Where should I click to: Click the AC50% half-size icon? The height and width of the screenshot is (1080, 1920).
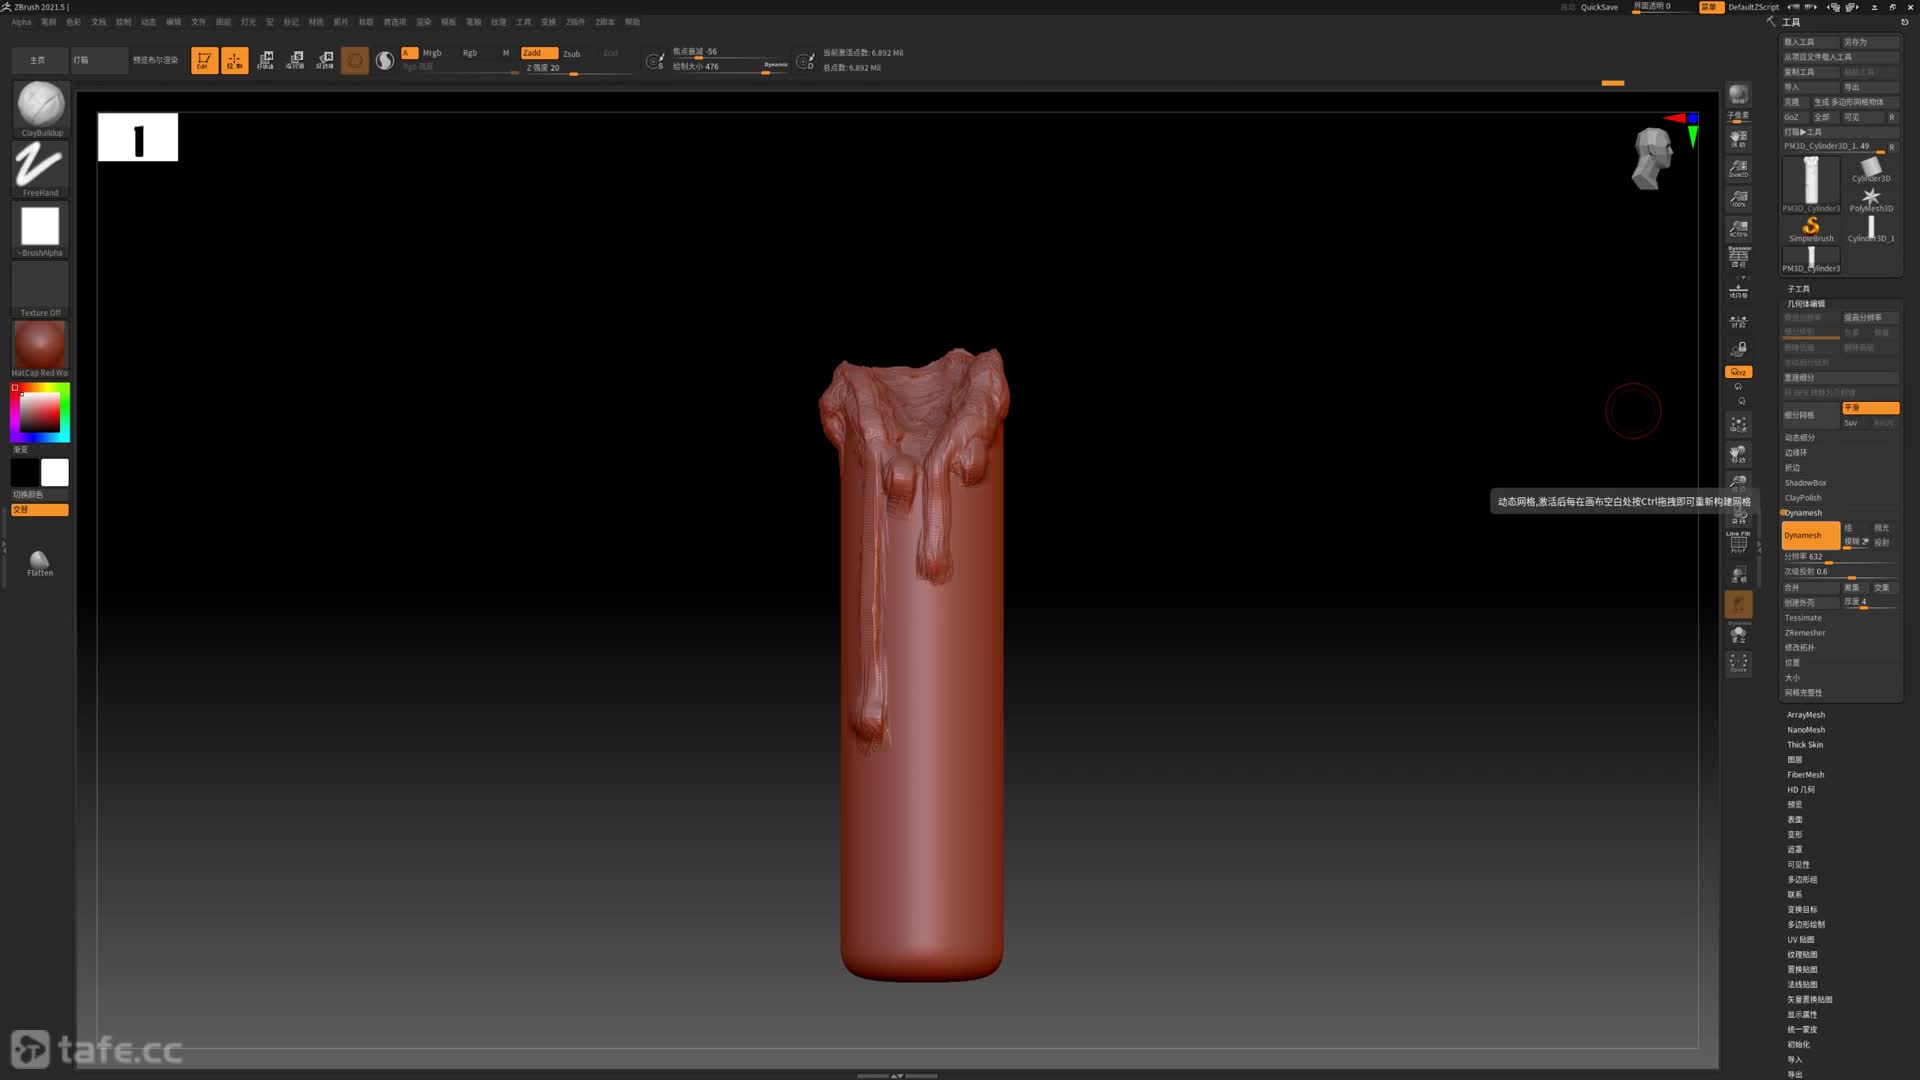point(1738,229)
